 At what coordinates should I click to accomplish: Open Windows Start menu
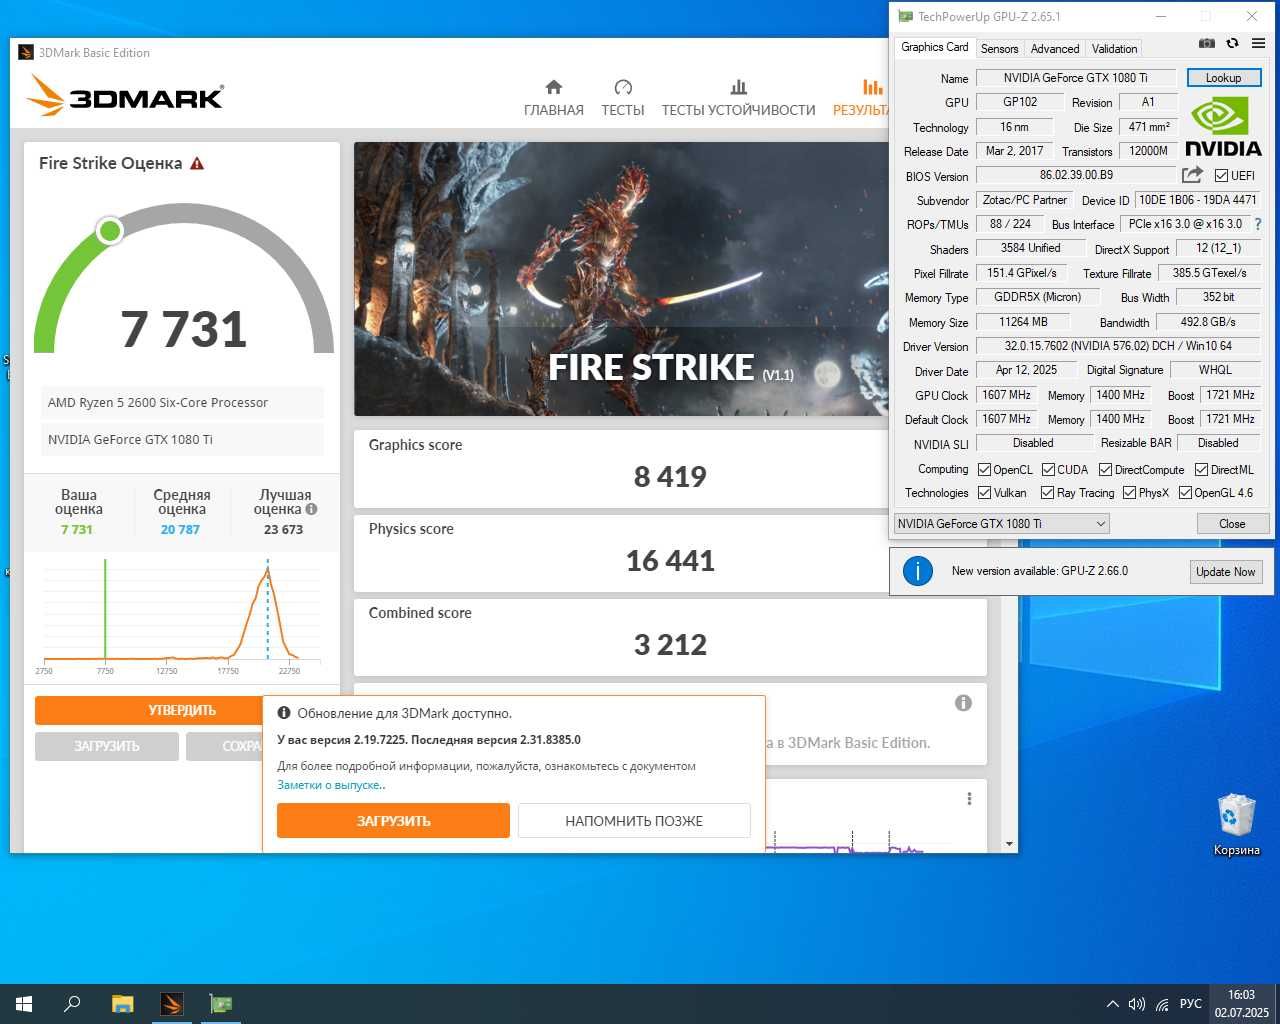[24, 1004]
